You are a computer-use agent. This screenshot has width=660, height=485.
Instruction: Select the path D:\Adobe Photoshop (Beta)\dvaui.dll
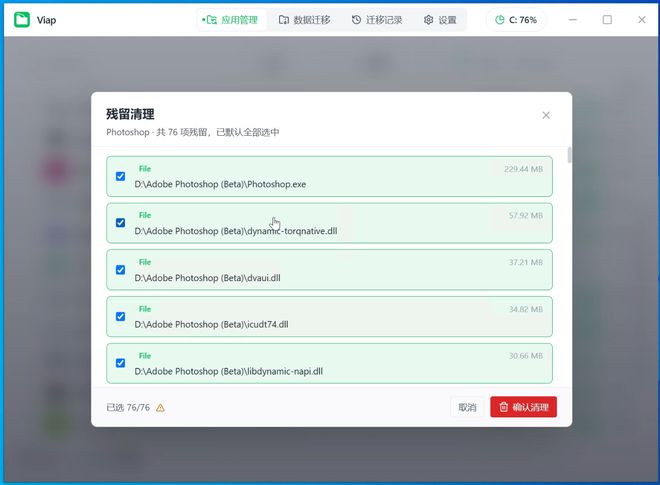click(x=208, y=278)
